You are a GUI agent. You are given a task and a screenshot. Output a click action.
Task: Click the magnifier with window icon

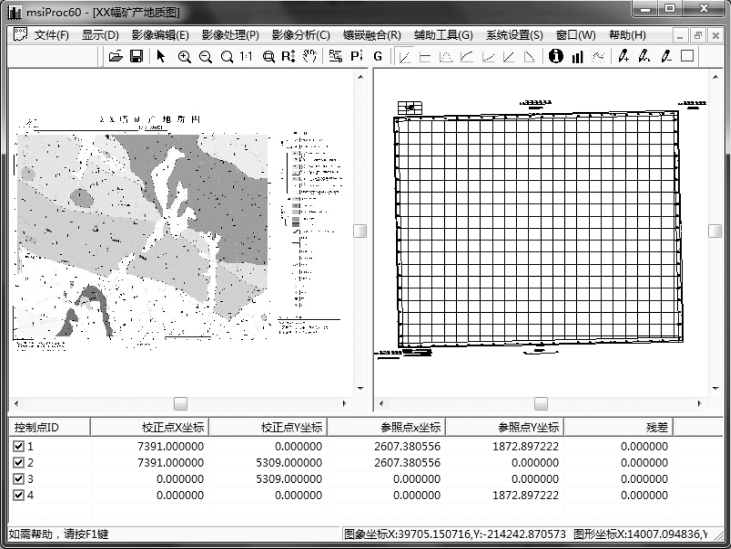268,57
